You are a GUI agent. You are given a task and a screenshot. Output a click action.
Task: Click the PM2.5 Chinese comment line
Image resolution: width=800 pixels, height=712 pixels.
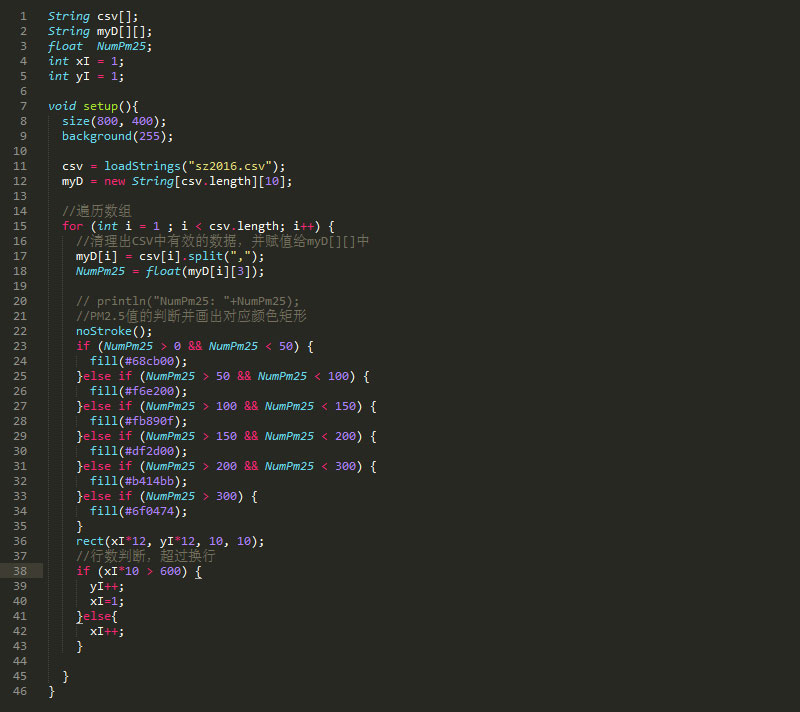pyautogui.click(x=191, y=316)
